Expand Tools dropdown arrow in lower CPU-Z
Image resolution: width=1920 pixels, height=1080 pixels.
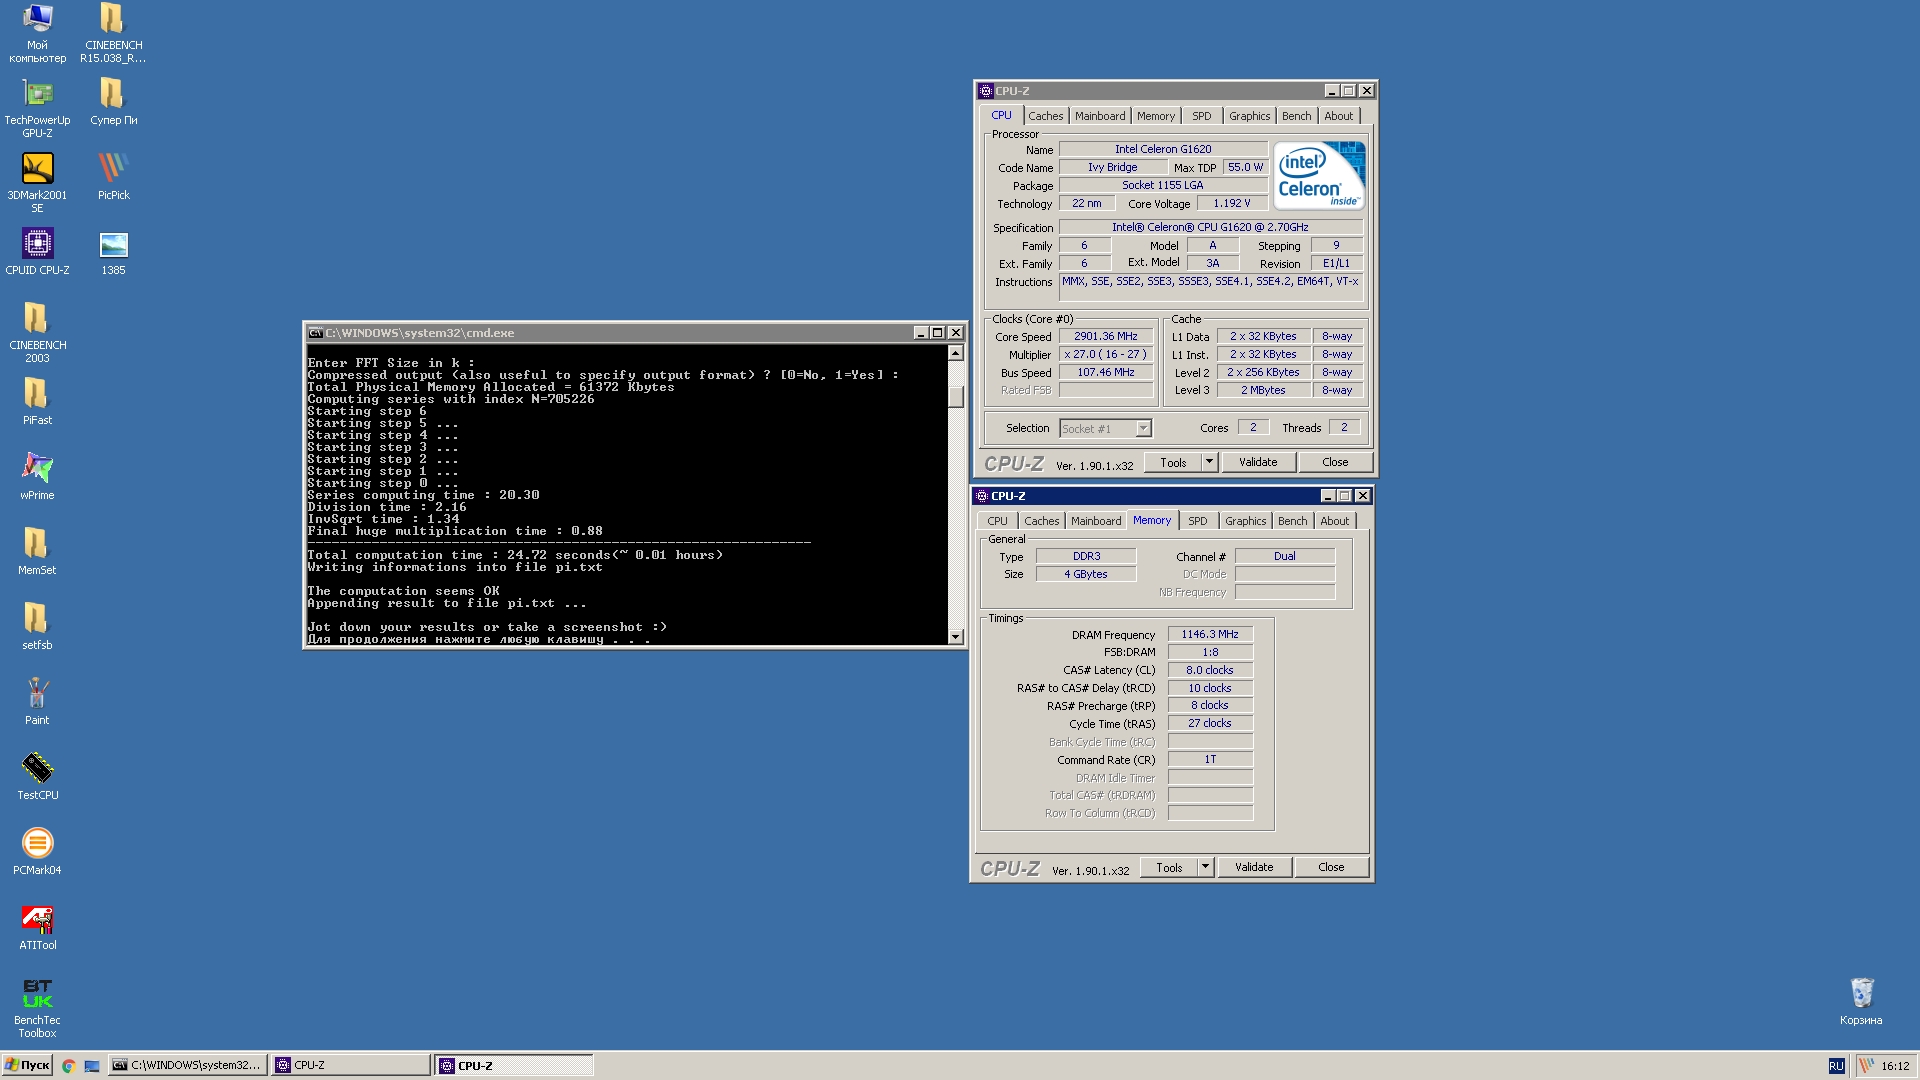(x=1205, y=867)
